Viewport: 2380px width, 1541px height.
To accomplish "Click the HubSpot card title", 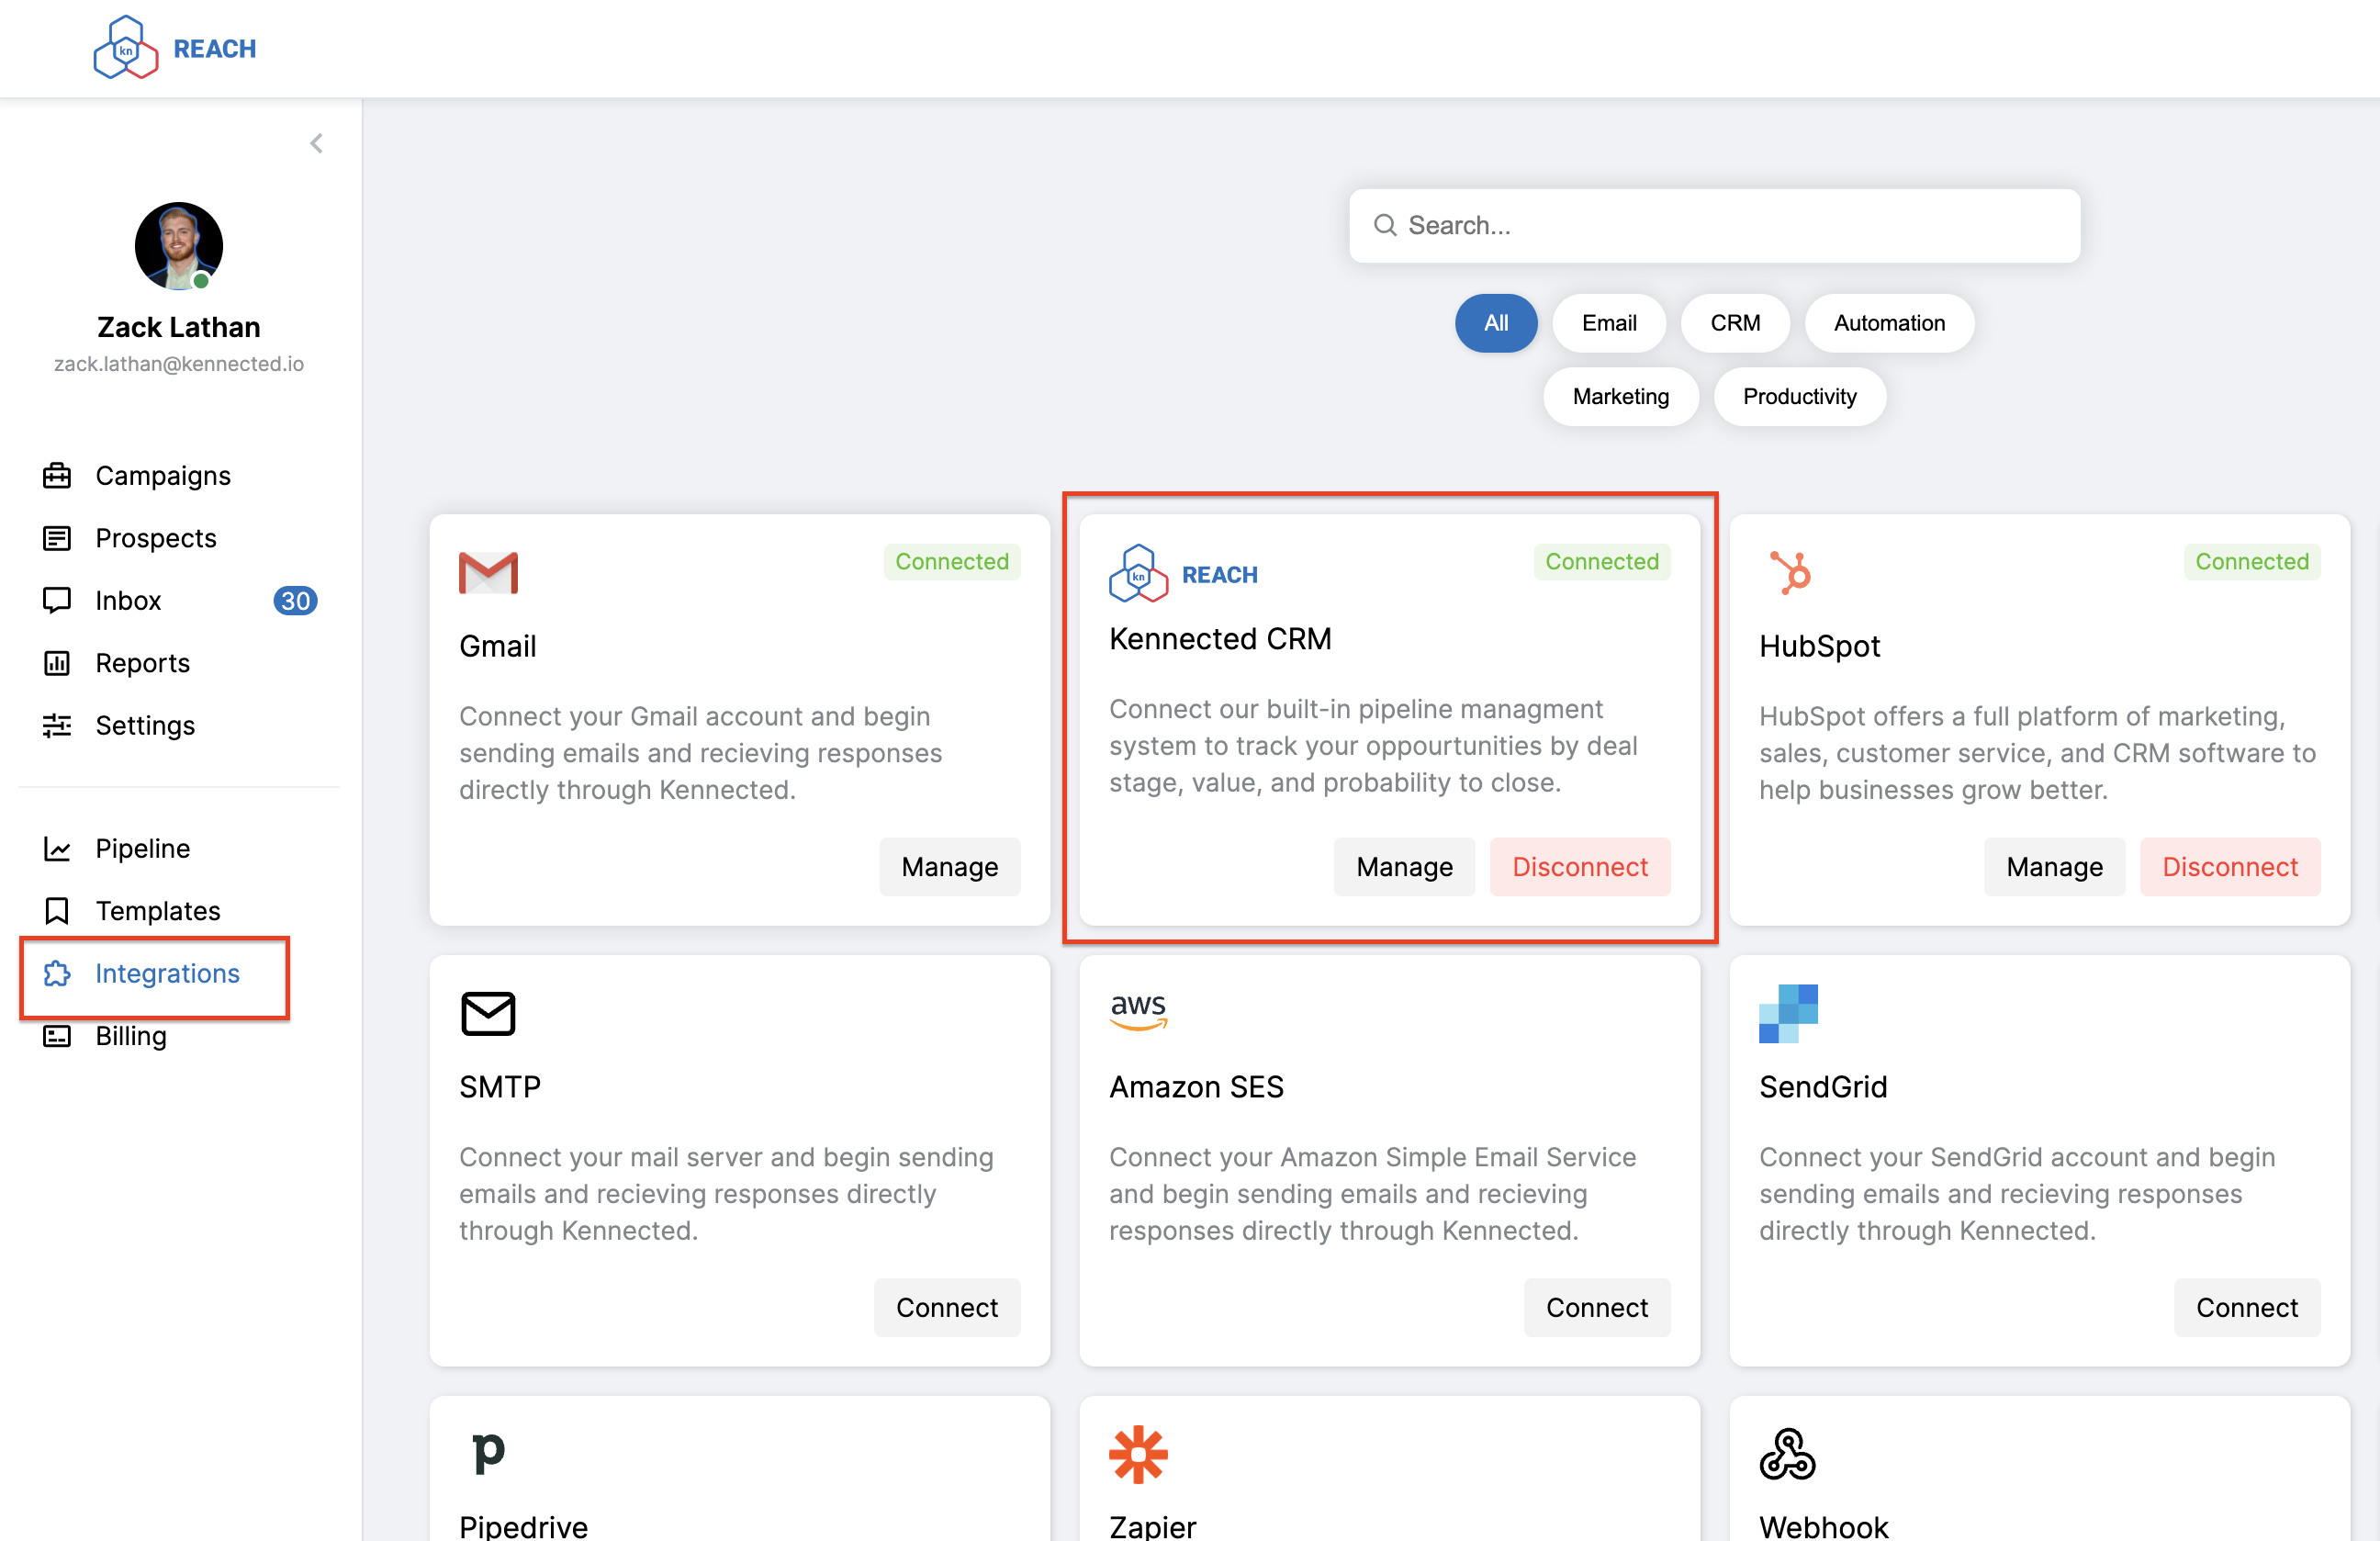I will click(x=1819, y=647).
